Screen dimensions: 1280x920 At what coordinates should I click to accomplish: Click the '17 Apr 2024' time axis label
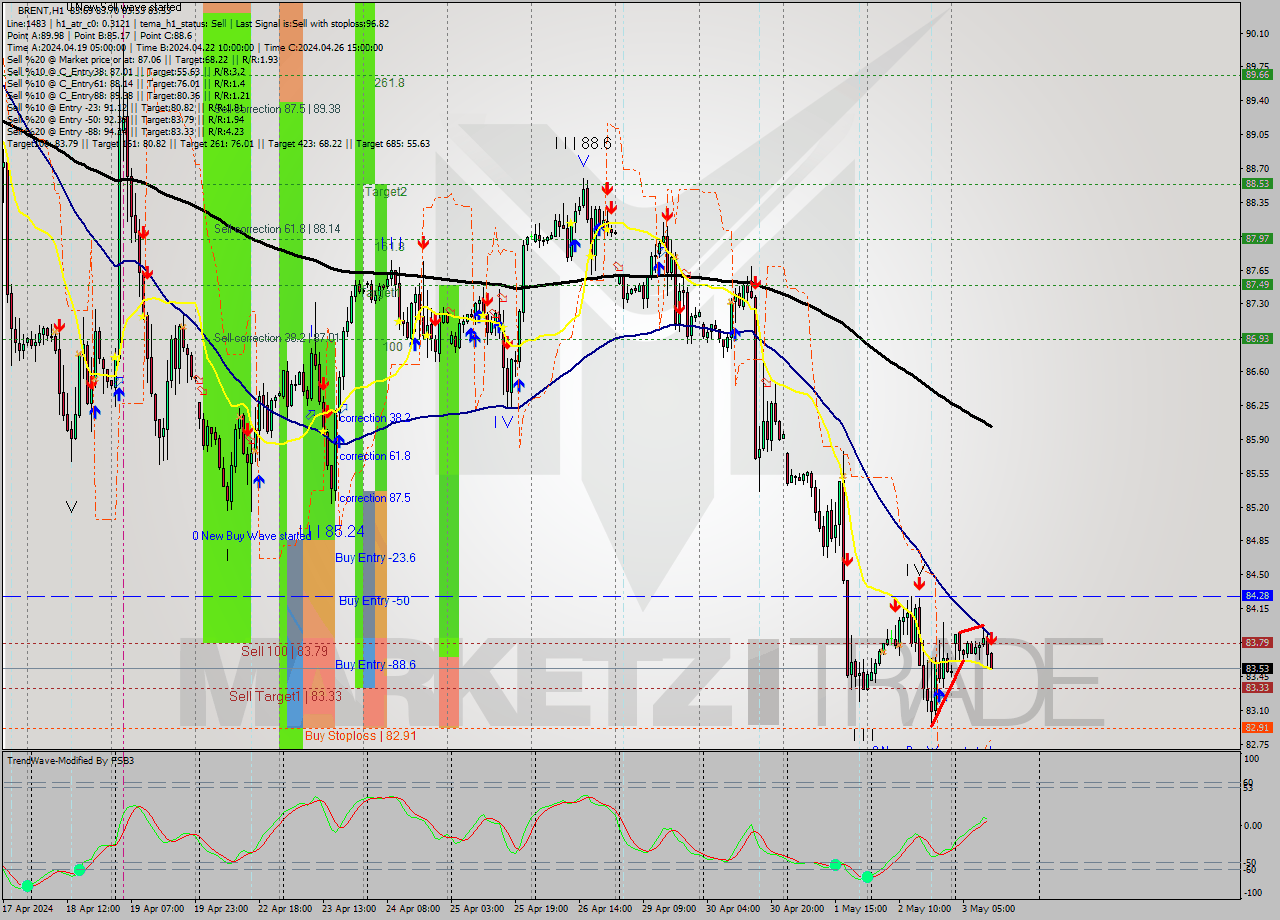30,909
